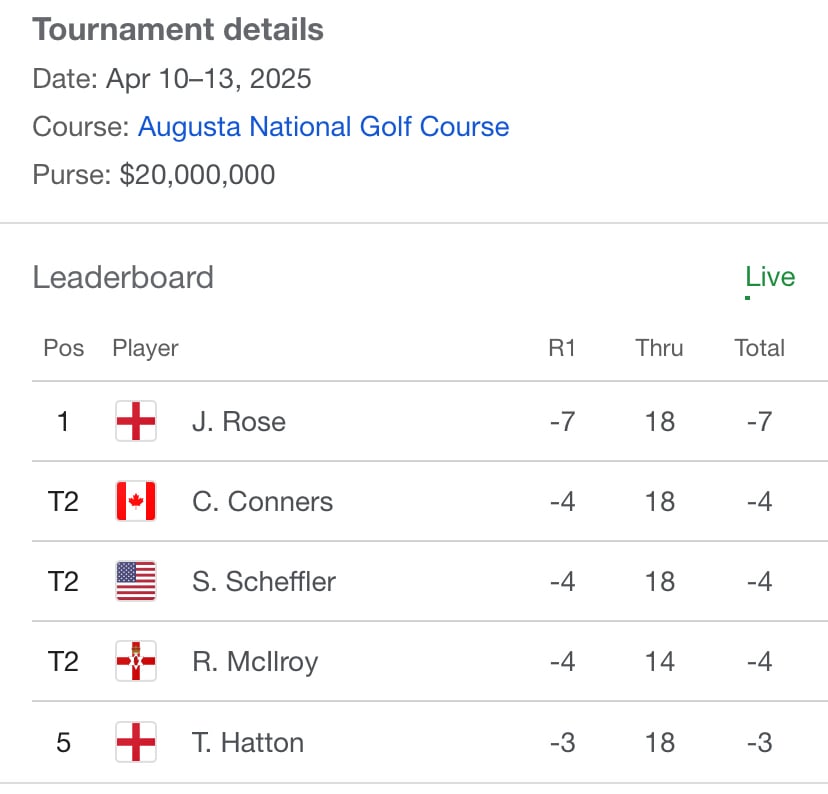This screenshot has height=794, width=828.
Task: Select the R. McIlroy player name
Action: click(255, 662)
